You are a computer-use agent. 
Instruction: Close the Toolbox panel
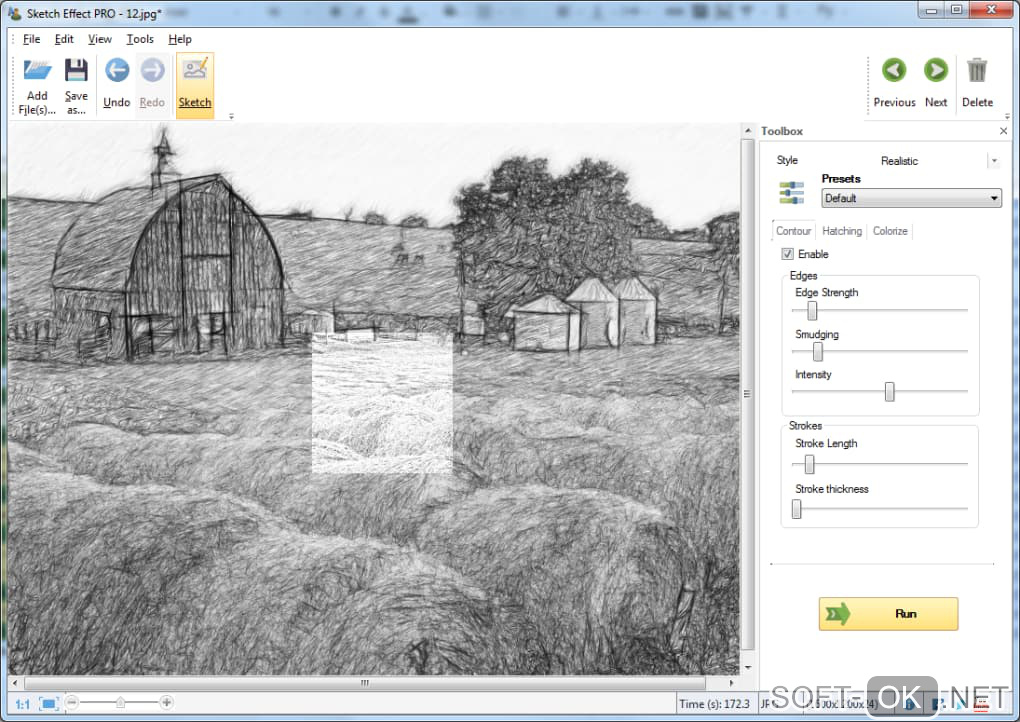pyautogui.click(x=1003, y=131)
